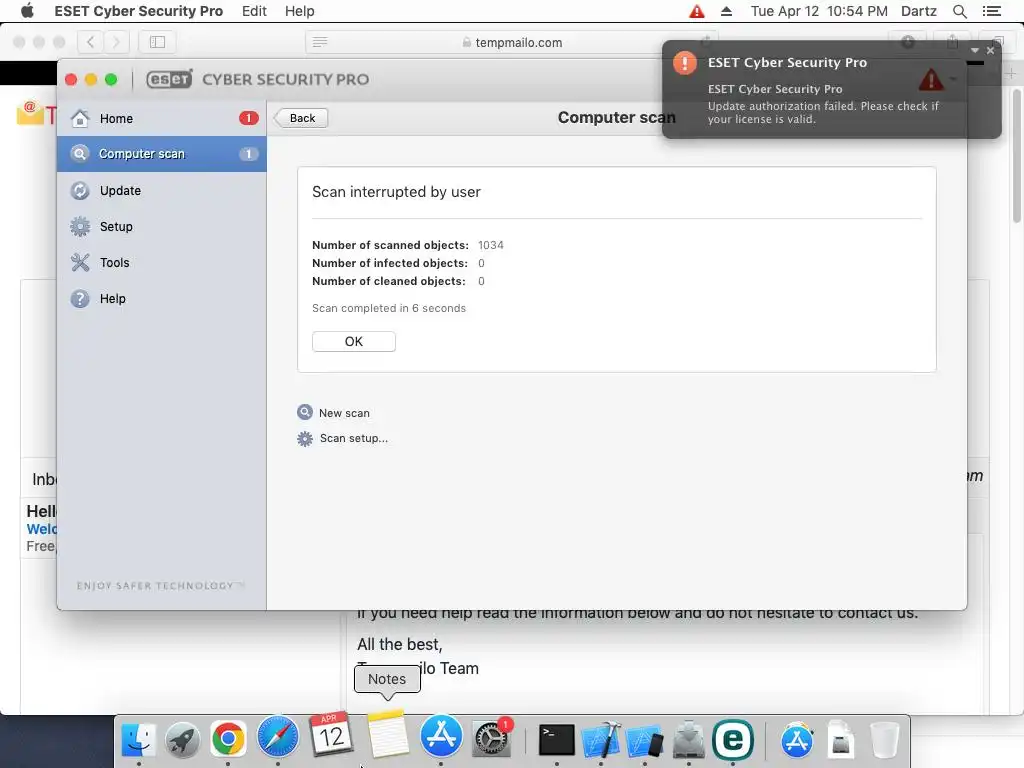The height and width of the screenshot is (768, 1024).
Task: Click Scan completed in 6 seconds text
Action: pos(389,308)
